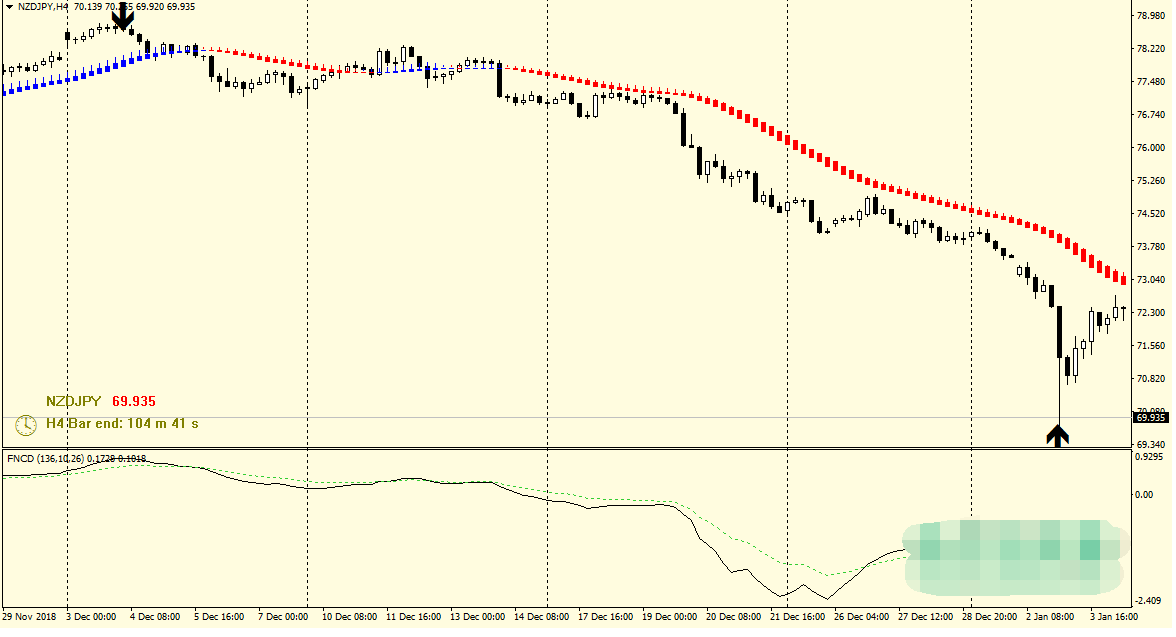Click the clock icon beside bar end timer
This screenshot has width=1176, height=637.
(x=26, y=425)
